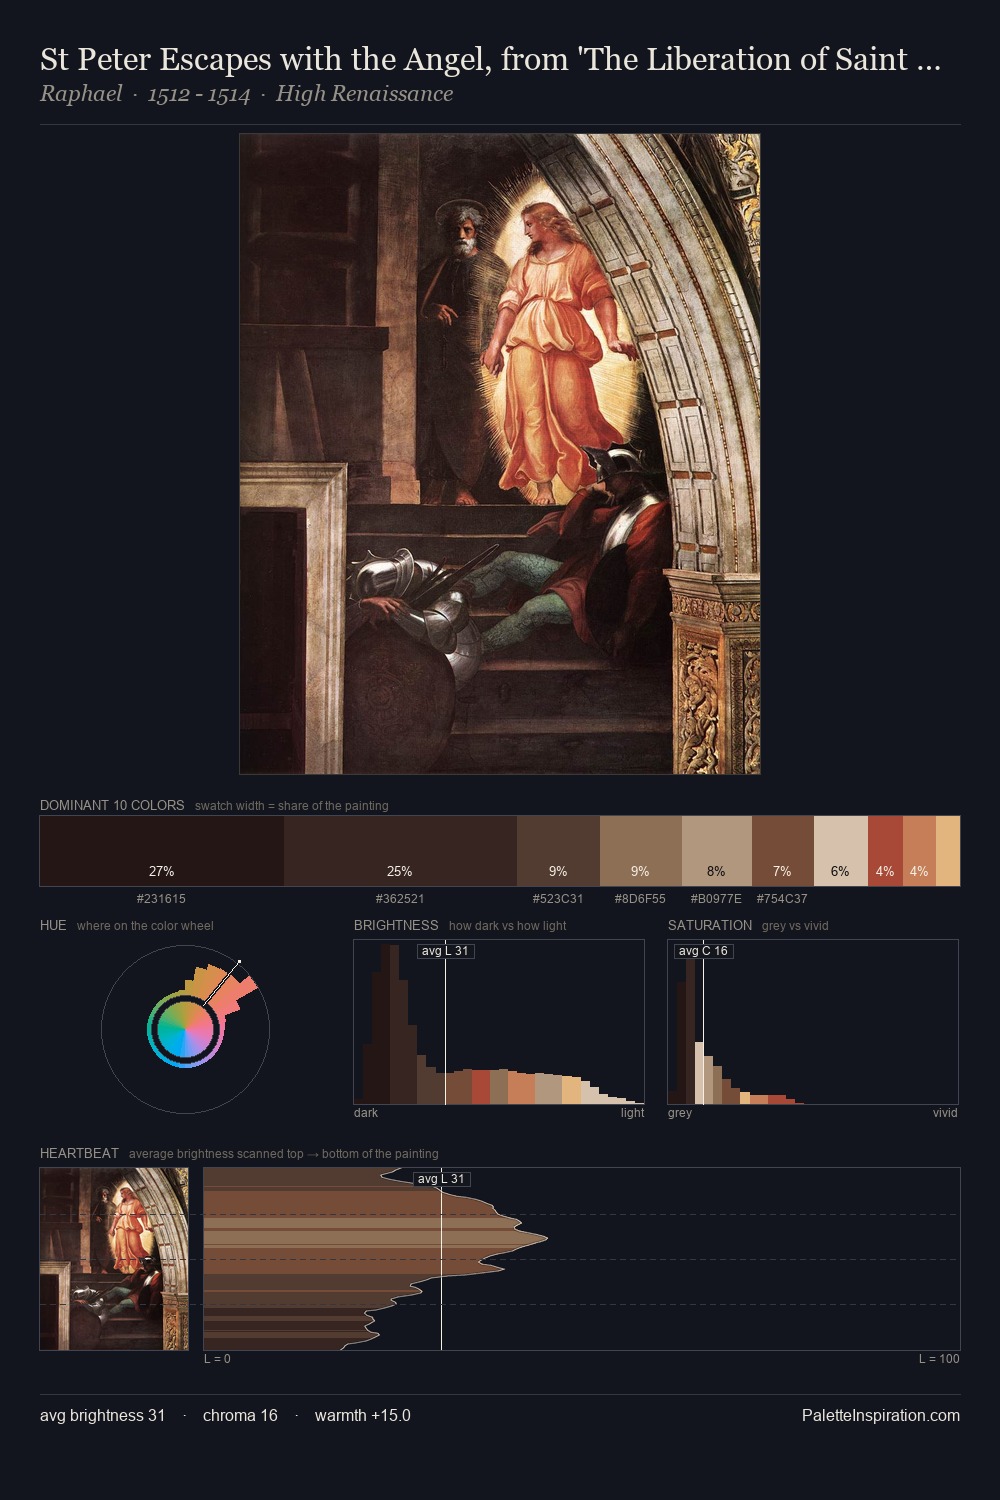Click the rainbow hue color wheel center
The image size is (1000, 1500).
185,1029
